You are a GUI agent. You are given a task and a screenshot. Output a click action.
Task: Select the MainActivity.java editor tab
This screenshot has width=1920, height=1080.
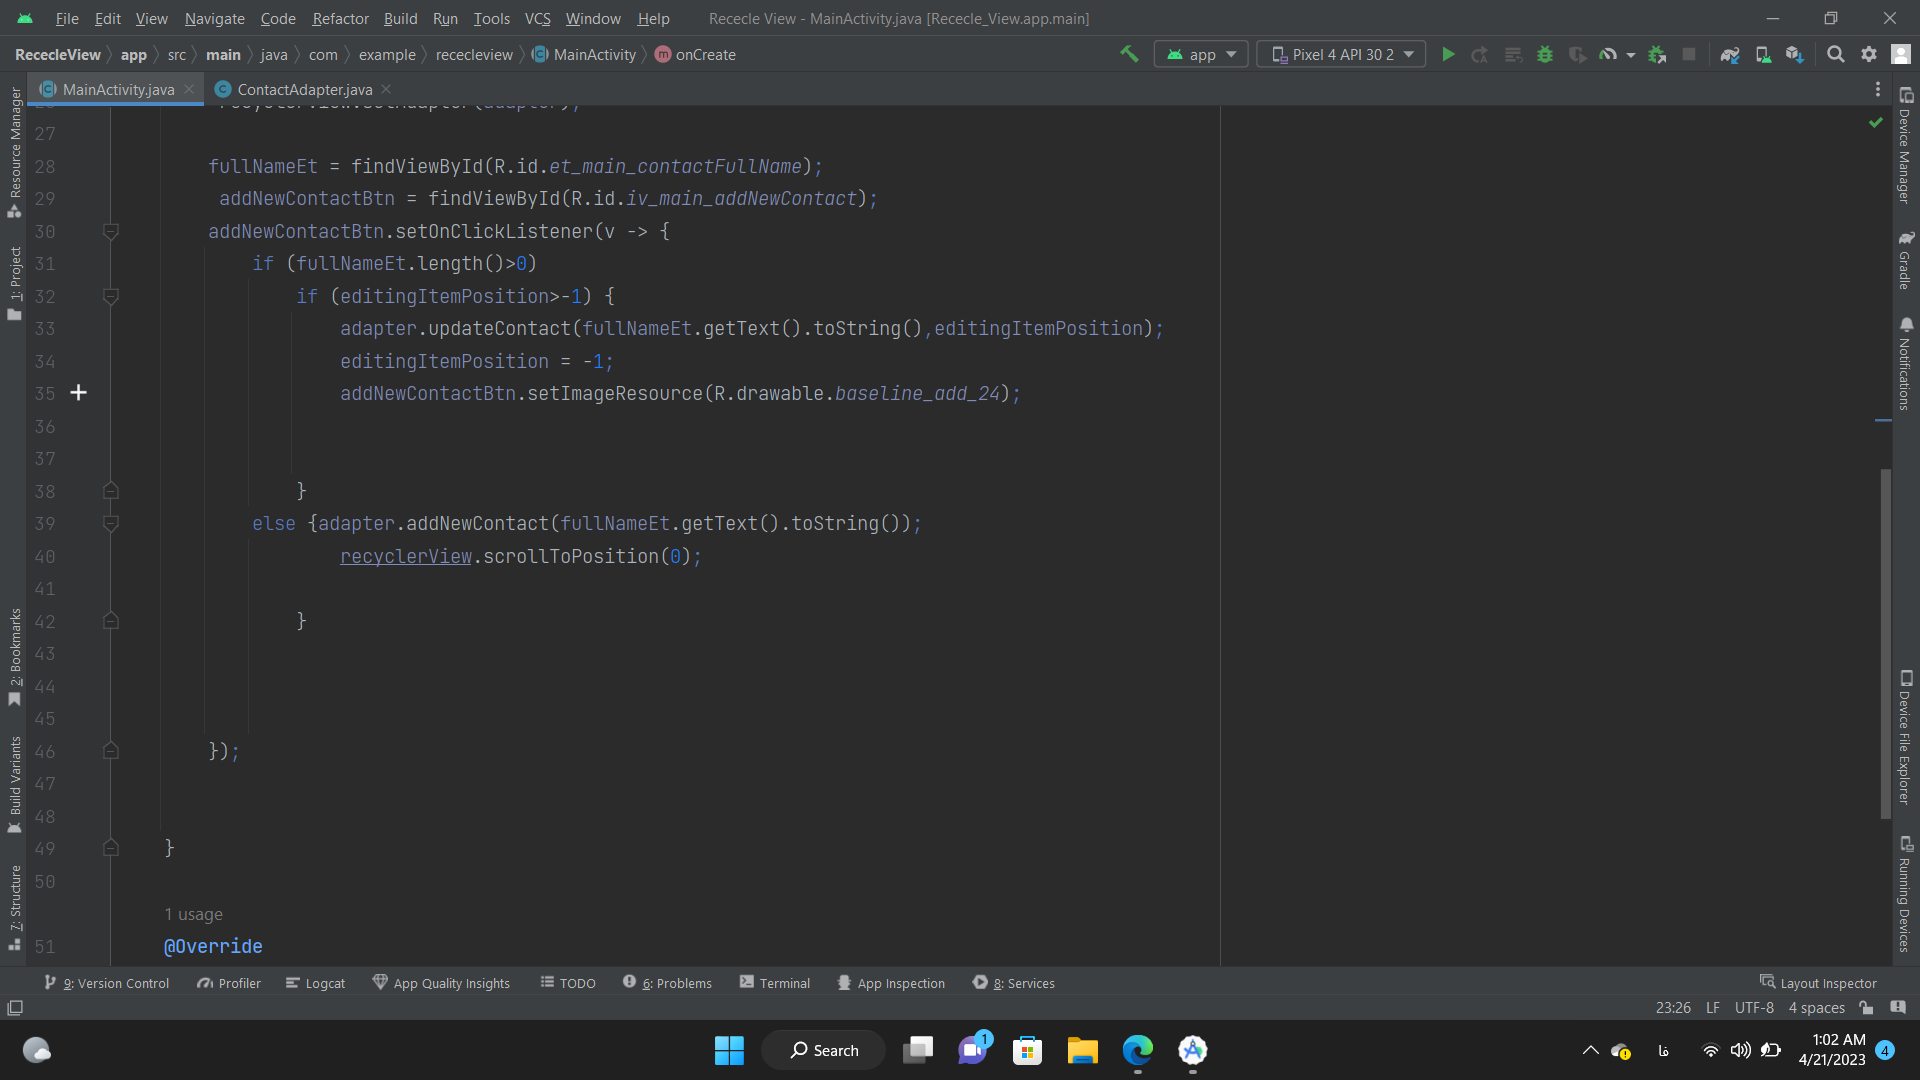(x=117, y=89)
